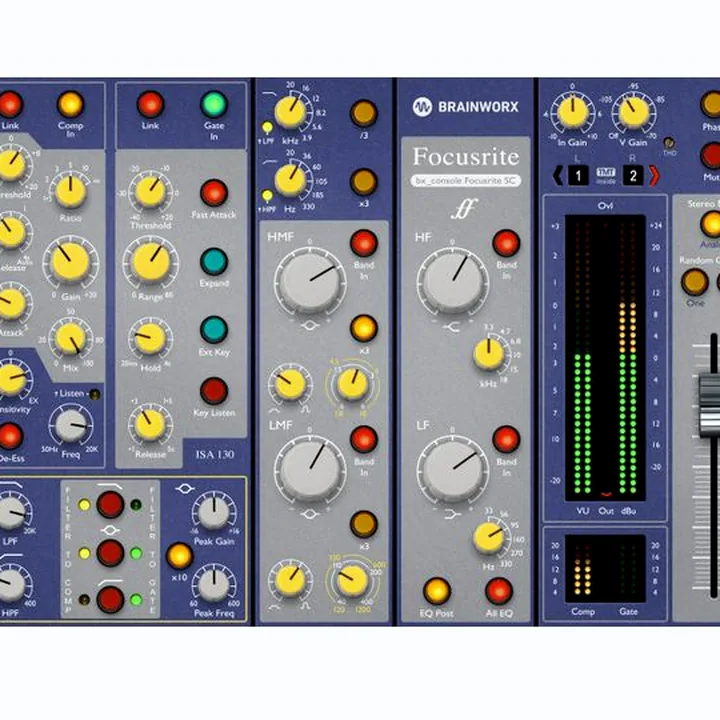The width and height of the screenshot is (720, 720).
Task: Click the large HMF gain knob
Action: point(310,282)
